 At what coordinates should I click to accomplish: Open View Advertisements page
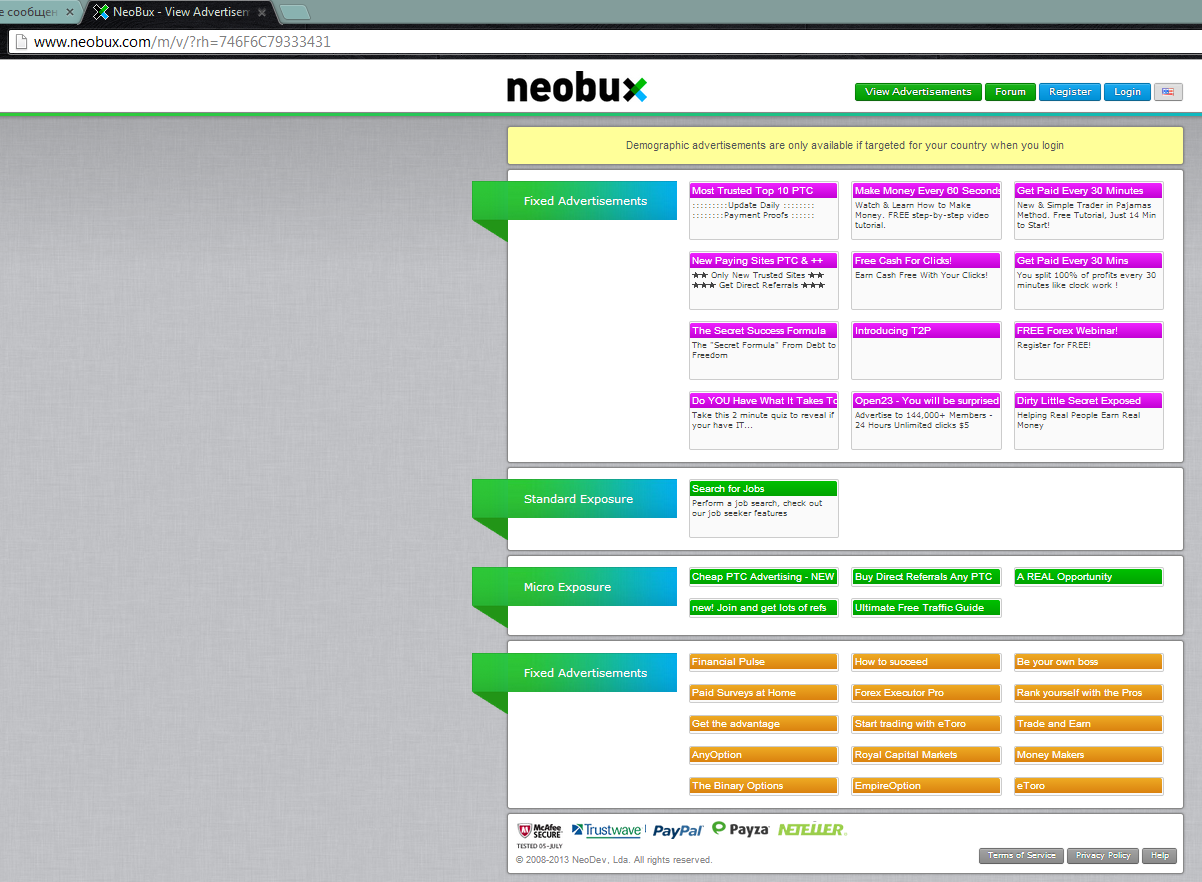coord(918,92)
